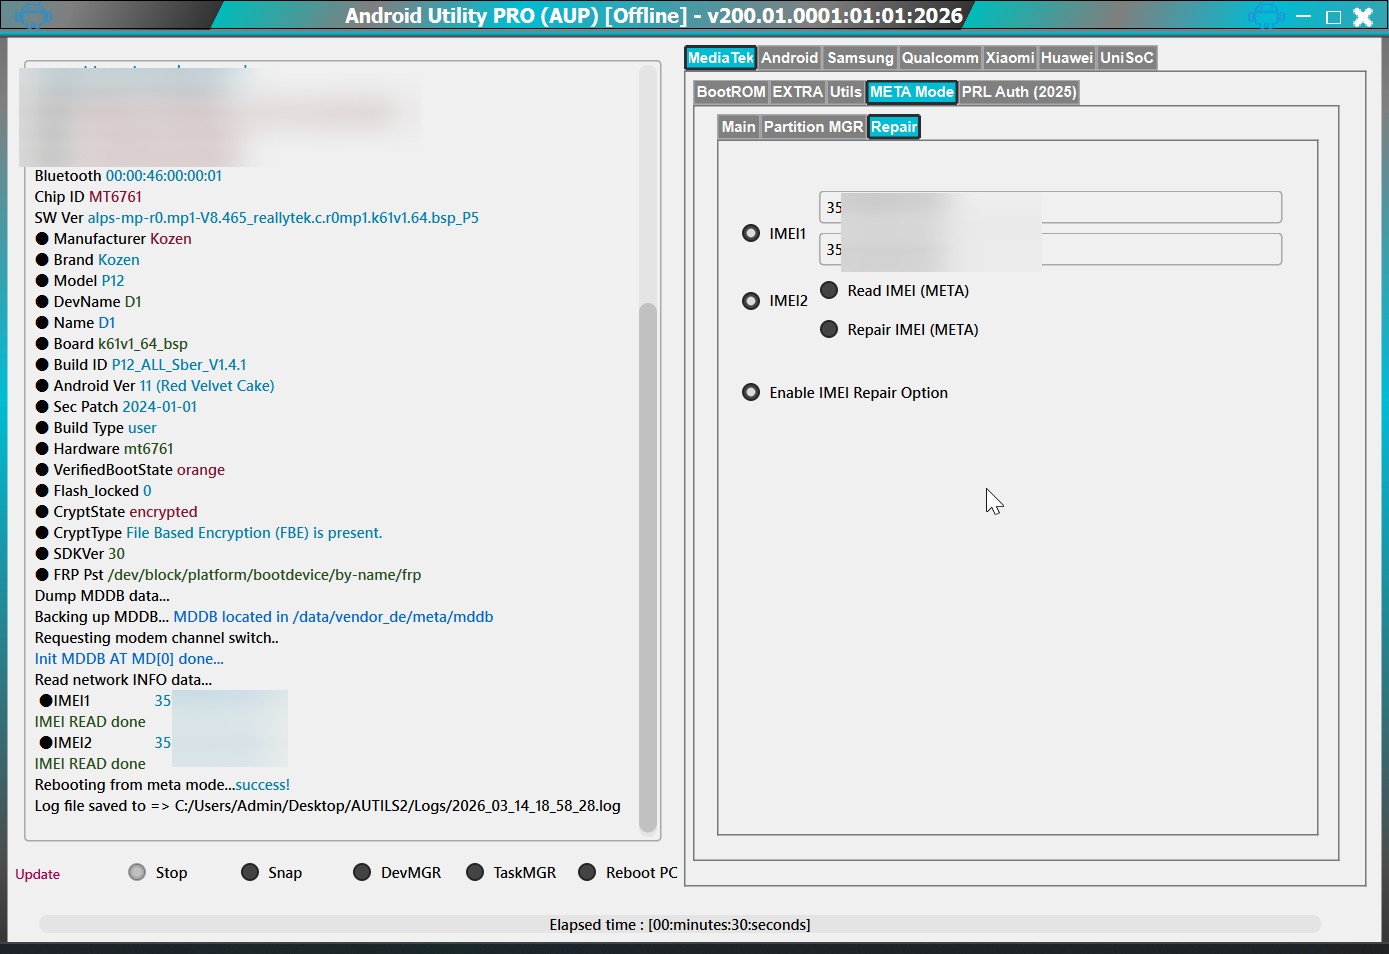
Task: Click the 'Board k61v1_64_bsp' log line
Action: [111, 344]
